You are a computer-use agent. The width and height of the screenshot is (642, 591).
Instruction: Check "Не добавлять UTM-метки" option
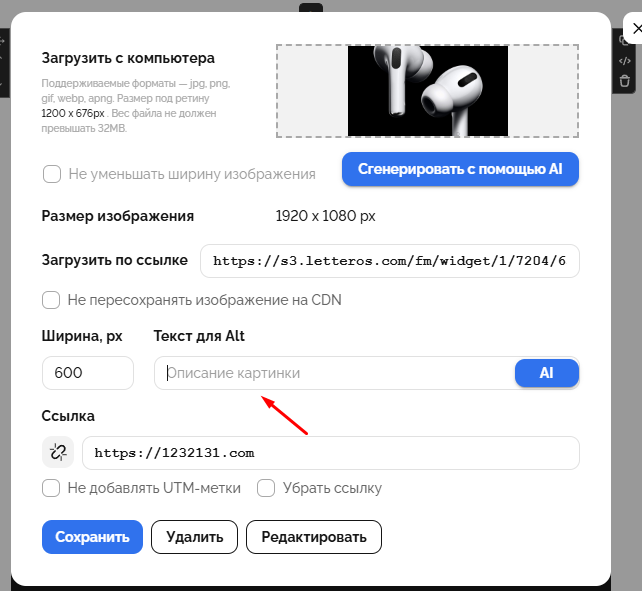(x=51, y=488)
